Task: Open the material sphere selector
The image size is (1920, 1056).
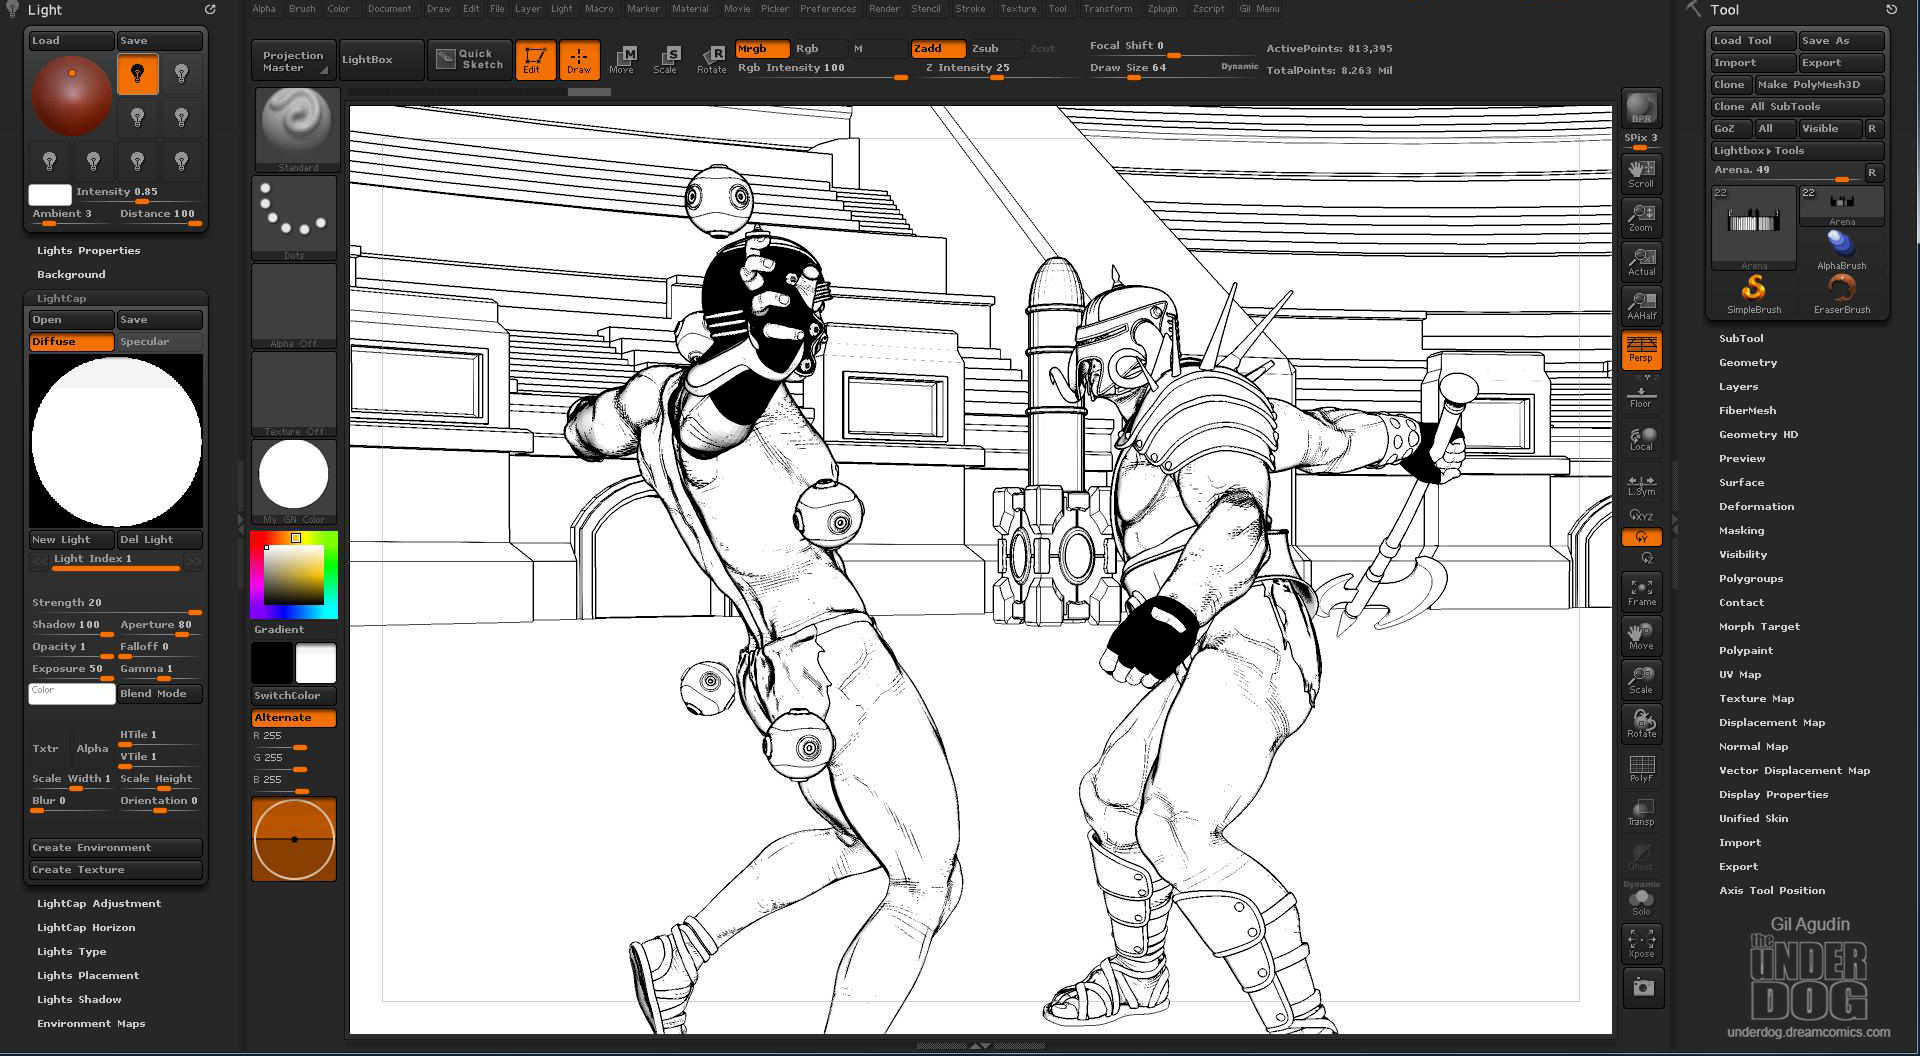Action: coord(294,482)
